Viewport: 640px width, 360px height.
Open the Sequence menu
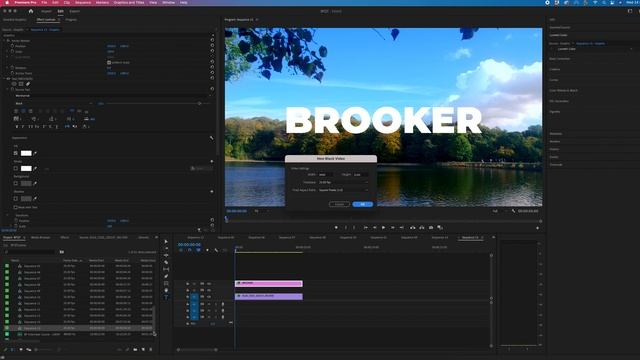83,2
